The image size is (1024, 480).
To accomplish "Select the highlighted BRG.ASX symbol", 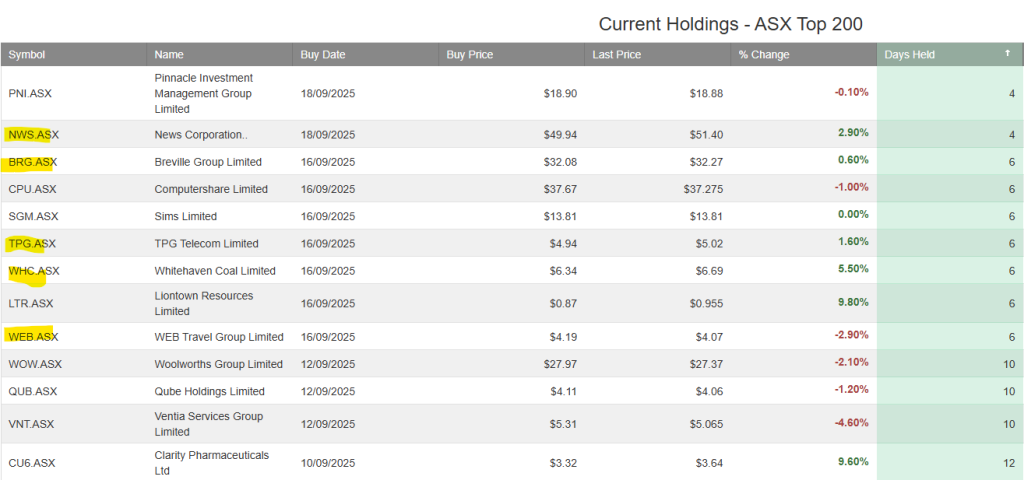I will coord(33,162).
